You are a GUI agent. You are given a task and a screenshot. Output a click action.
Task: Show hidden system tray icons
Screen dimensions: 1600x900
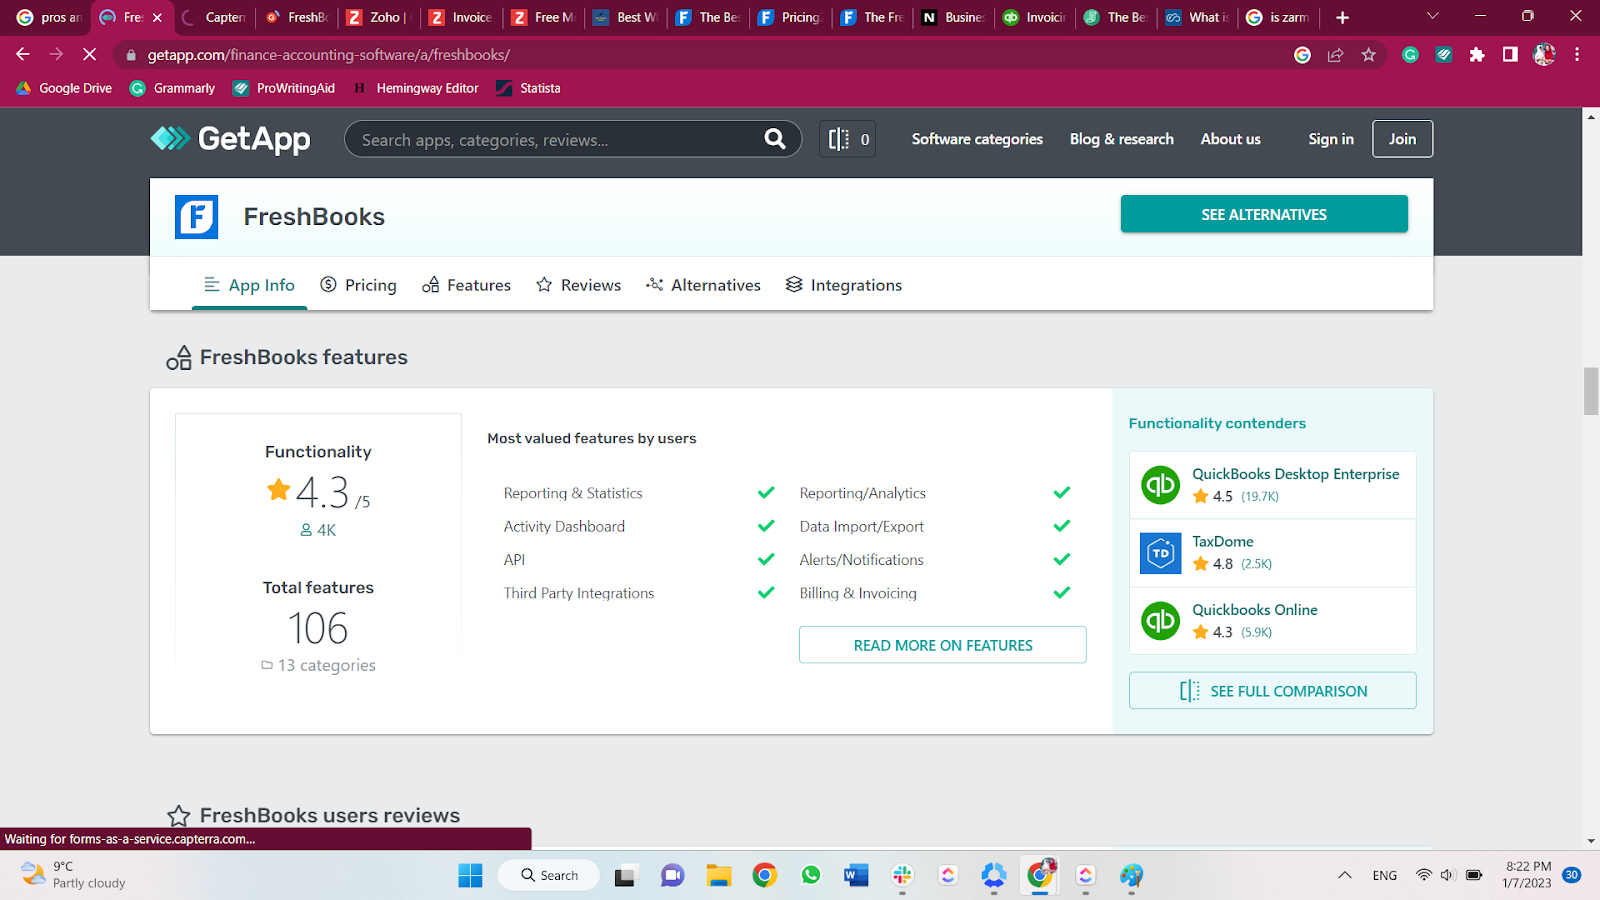pos(1345,875)
